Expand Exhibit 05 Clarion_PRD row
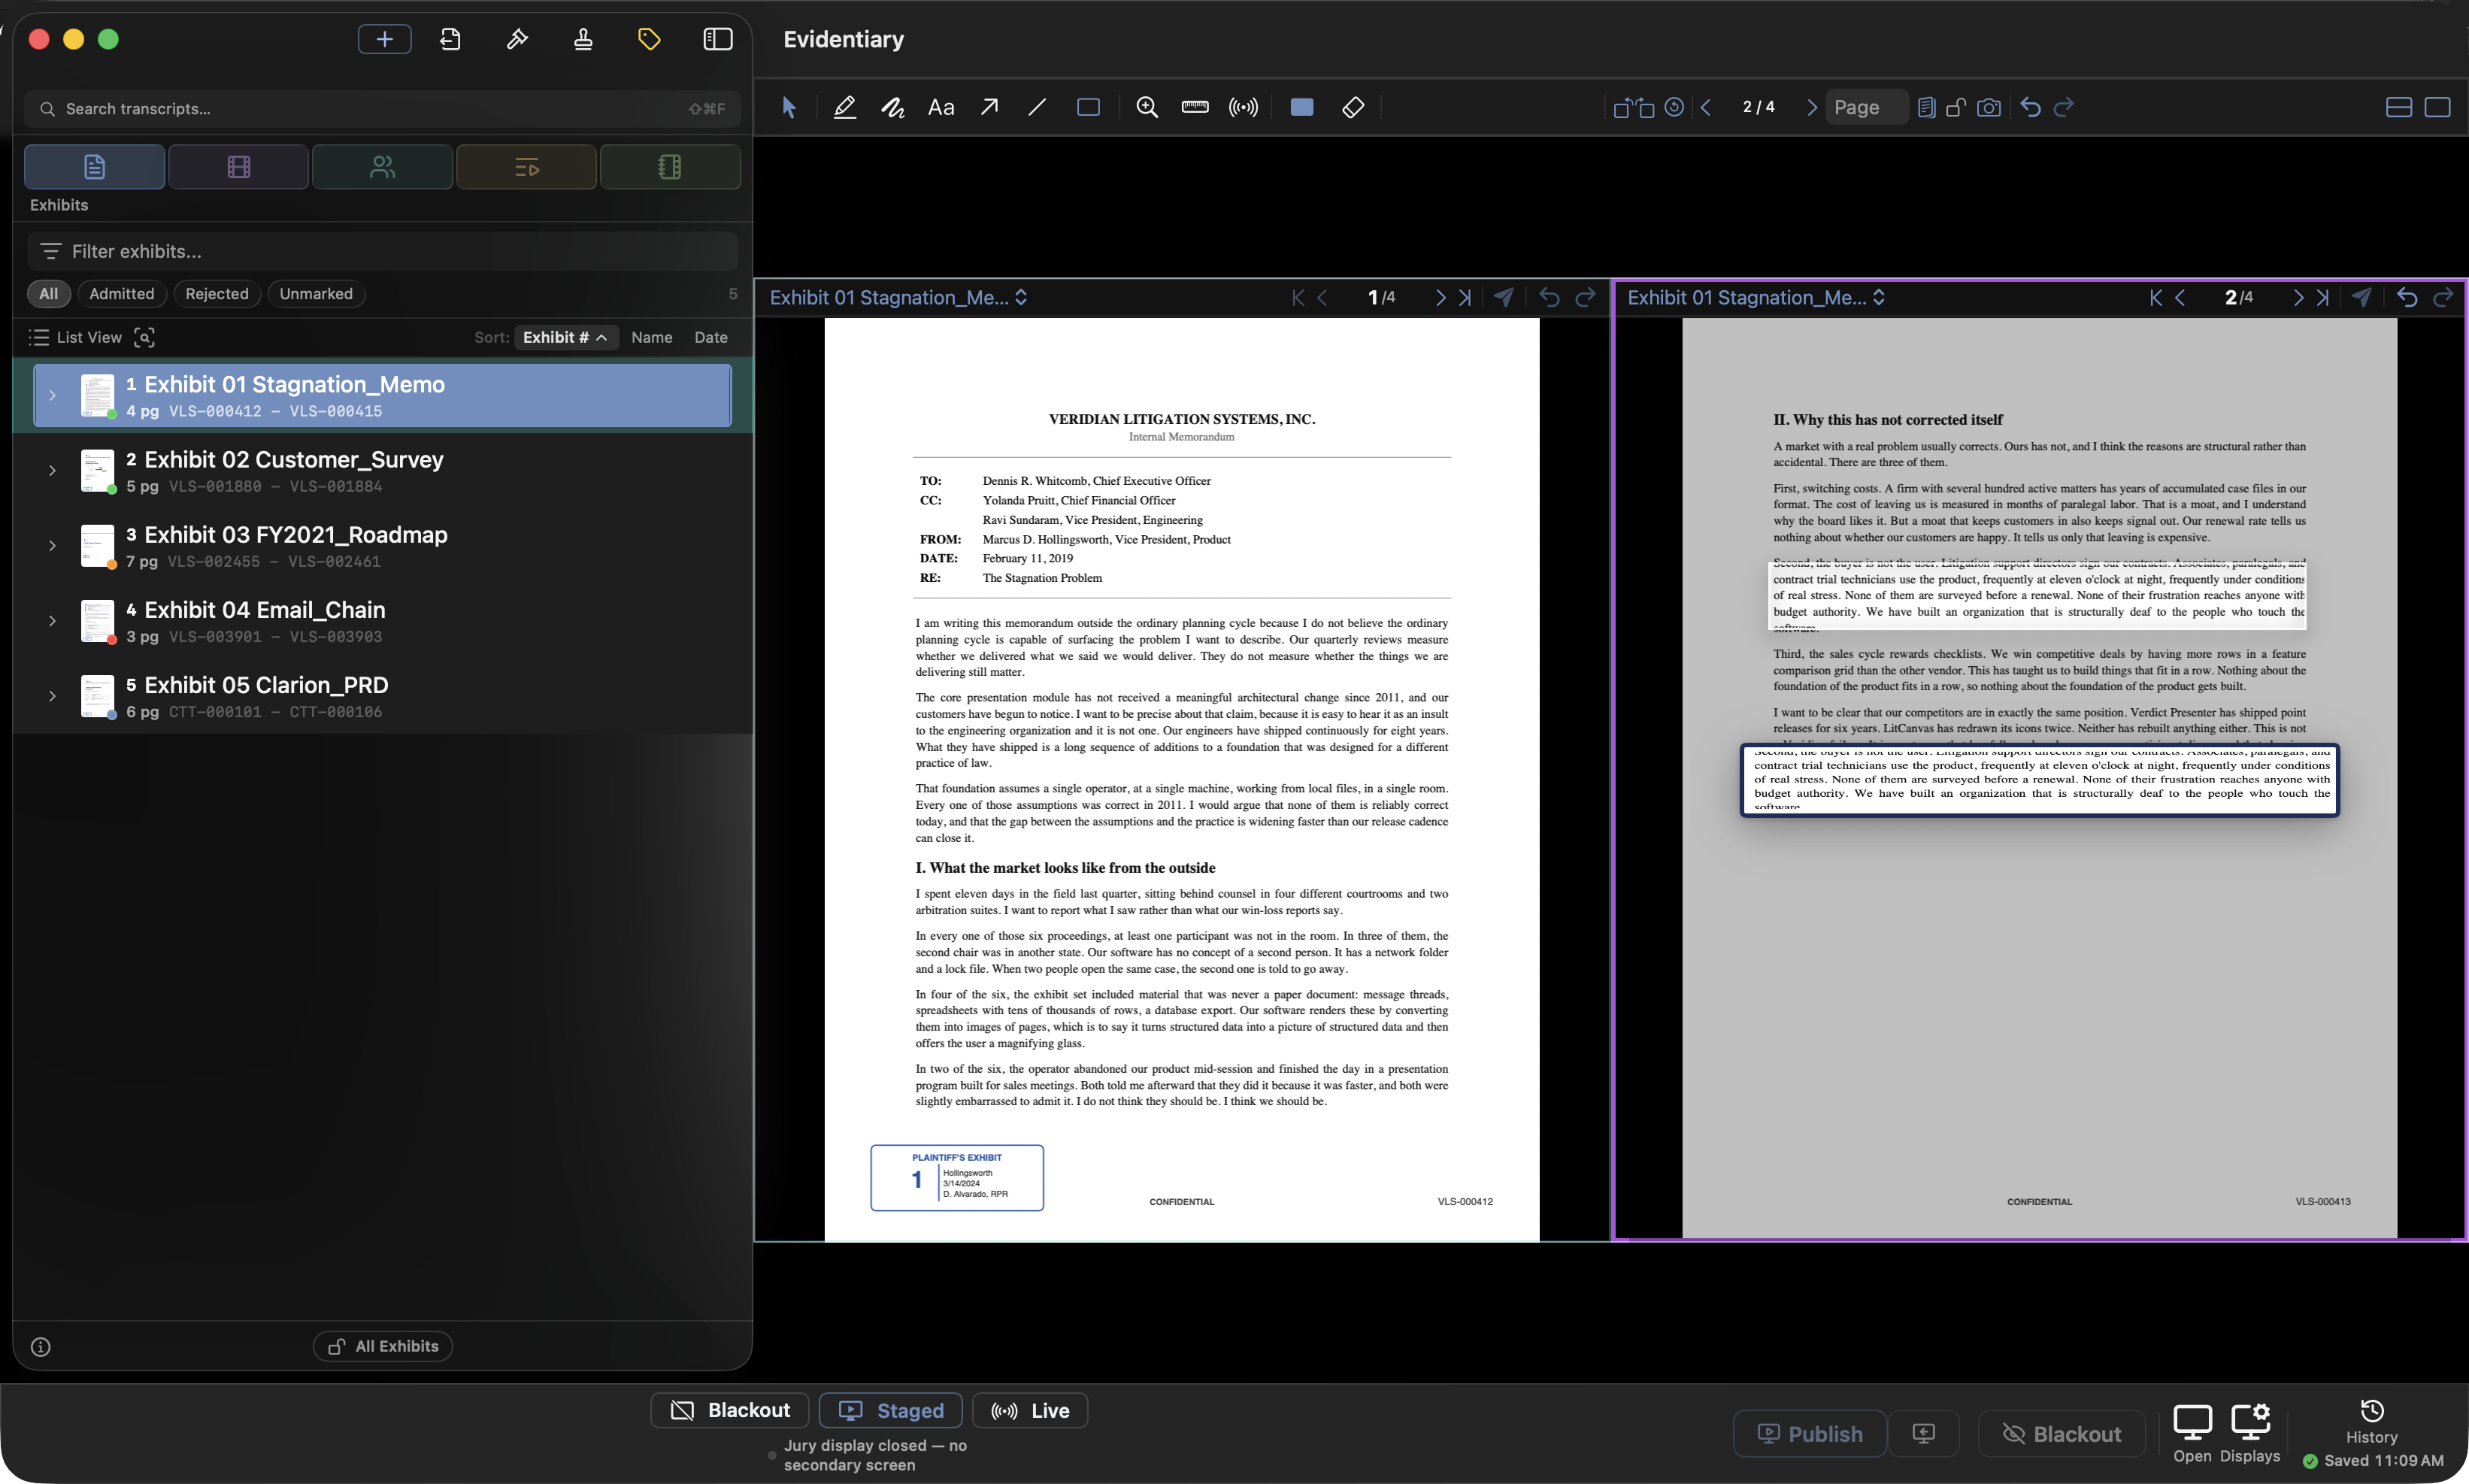2469x1484 pixels. coord(52,696)
